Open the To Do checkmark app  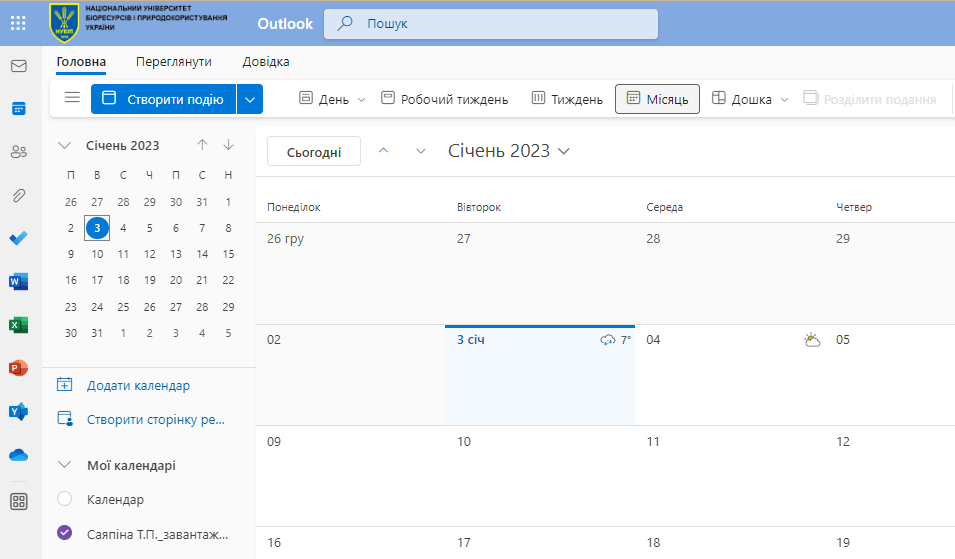coord(18,238)
